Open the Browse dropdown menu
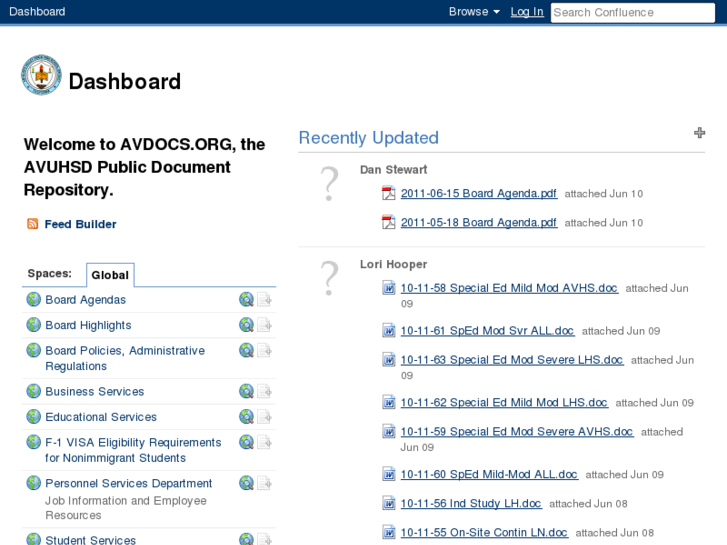 (474, 12)
